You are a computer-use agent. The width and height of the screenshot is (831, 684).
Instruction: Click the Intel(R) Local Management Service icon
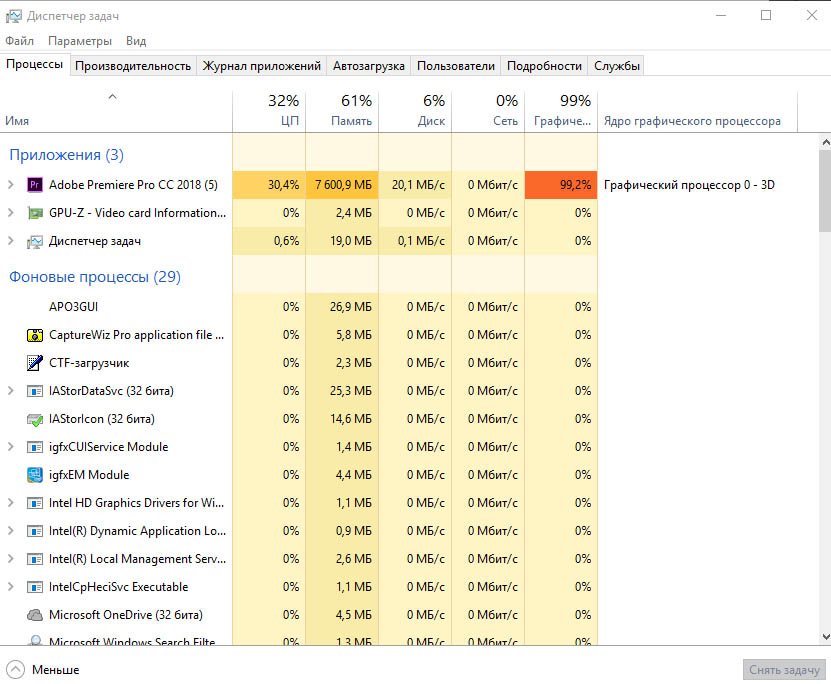click(34, 559)
